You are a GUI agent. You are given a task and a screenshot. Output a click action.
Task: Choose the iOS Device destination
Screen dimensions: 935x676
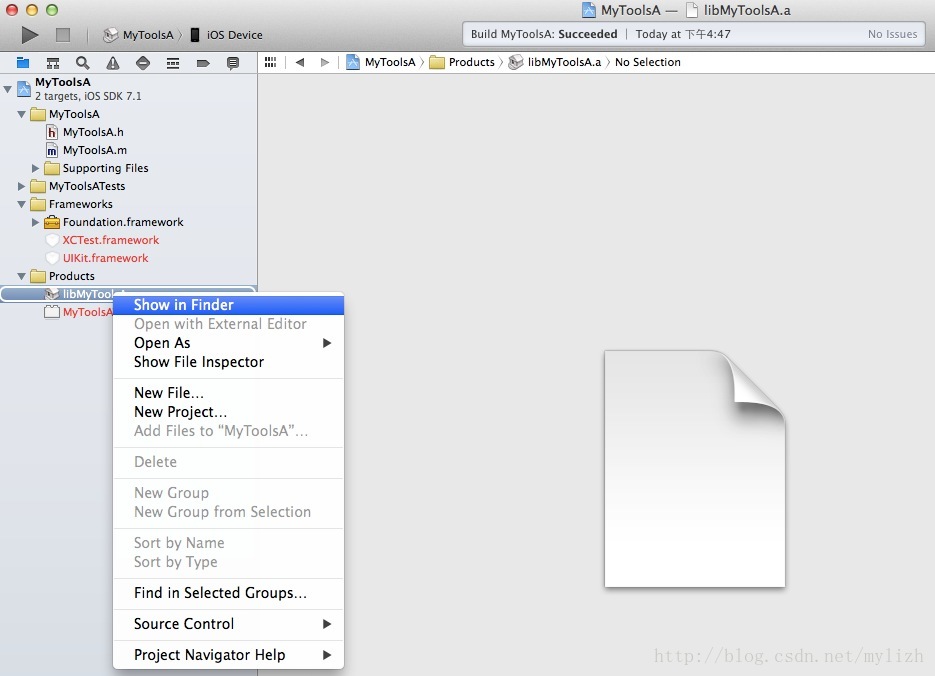click(227, 35)
